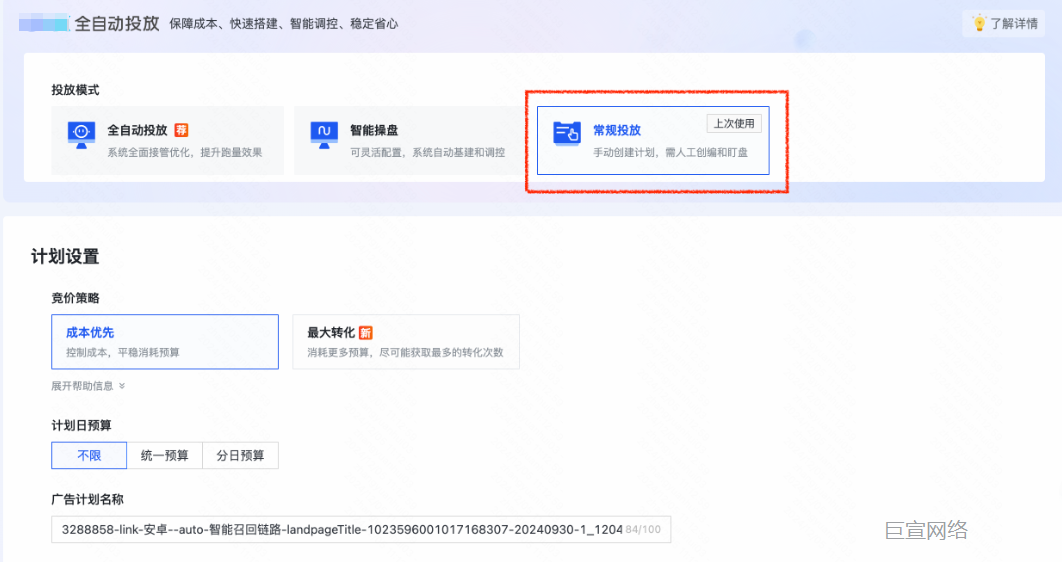Click the text 系统全面接管优化，提升跑量效果

(185, 152)
